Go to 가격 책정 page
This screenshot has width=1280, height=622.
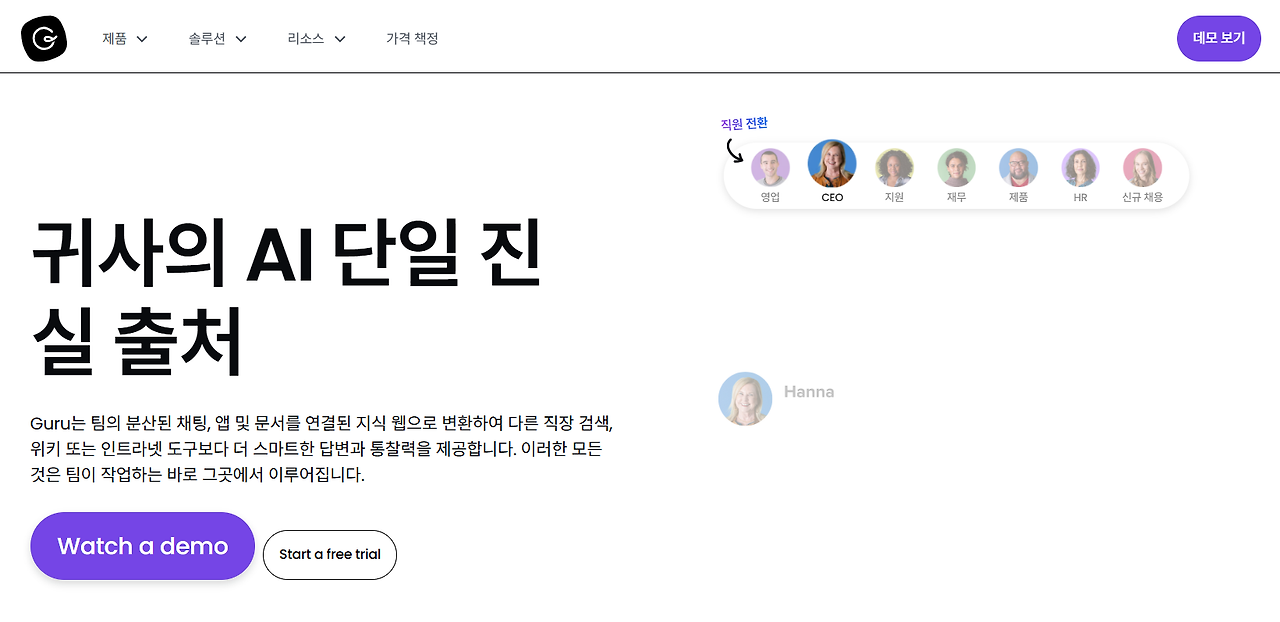412,39
